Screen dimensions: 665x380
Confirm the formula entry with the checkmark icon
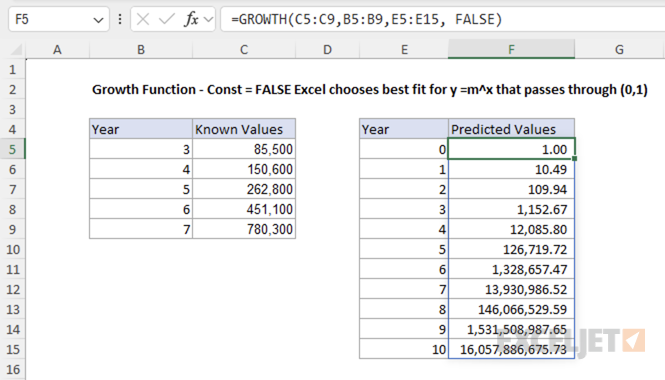[167, 20]
